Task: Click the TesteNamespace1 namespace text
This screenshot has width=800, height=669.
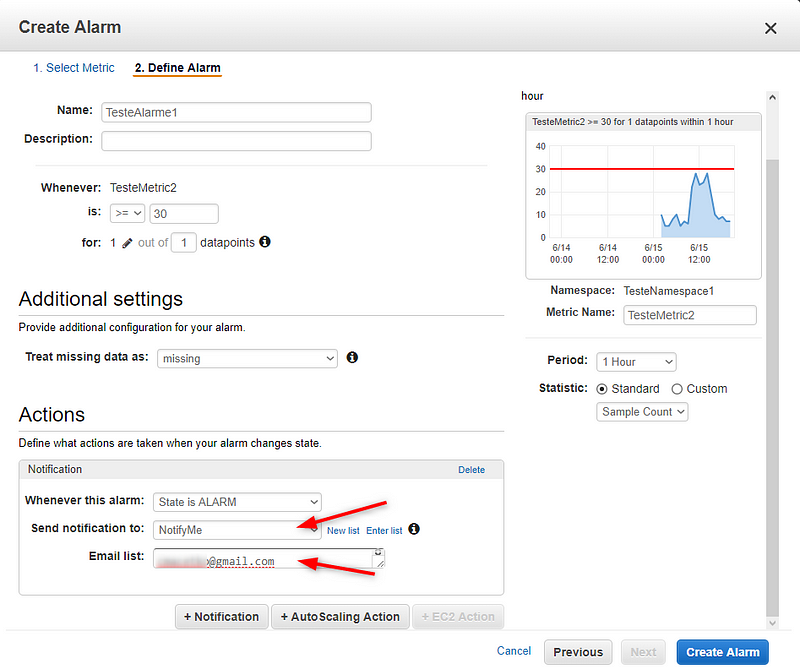Action: click(x=668, y=291)
